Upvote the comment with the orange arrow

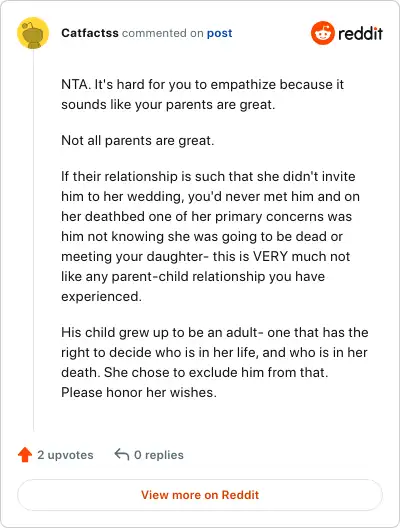[25, 455]
